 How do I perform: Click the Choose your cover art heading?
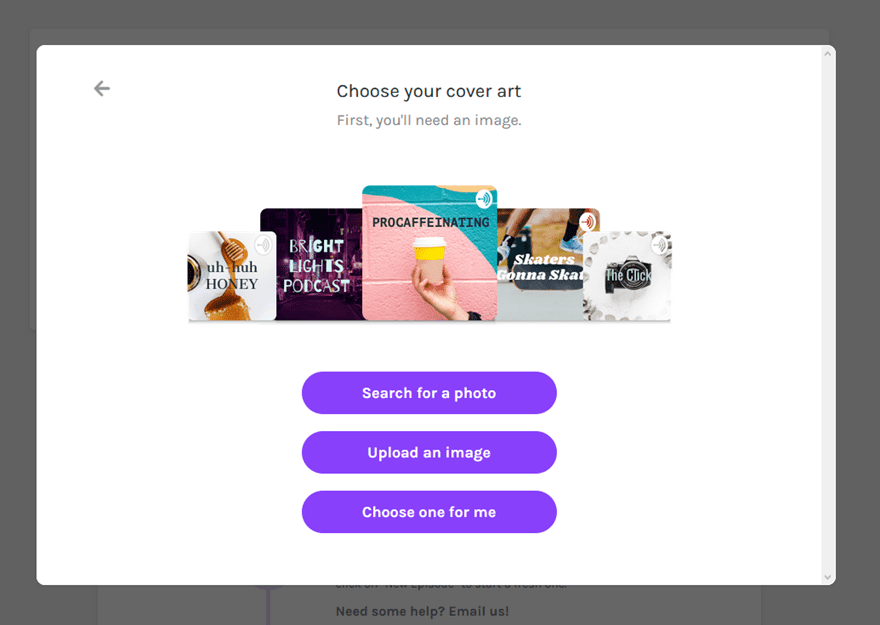[429, 92]
